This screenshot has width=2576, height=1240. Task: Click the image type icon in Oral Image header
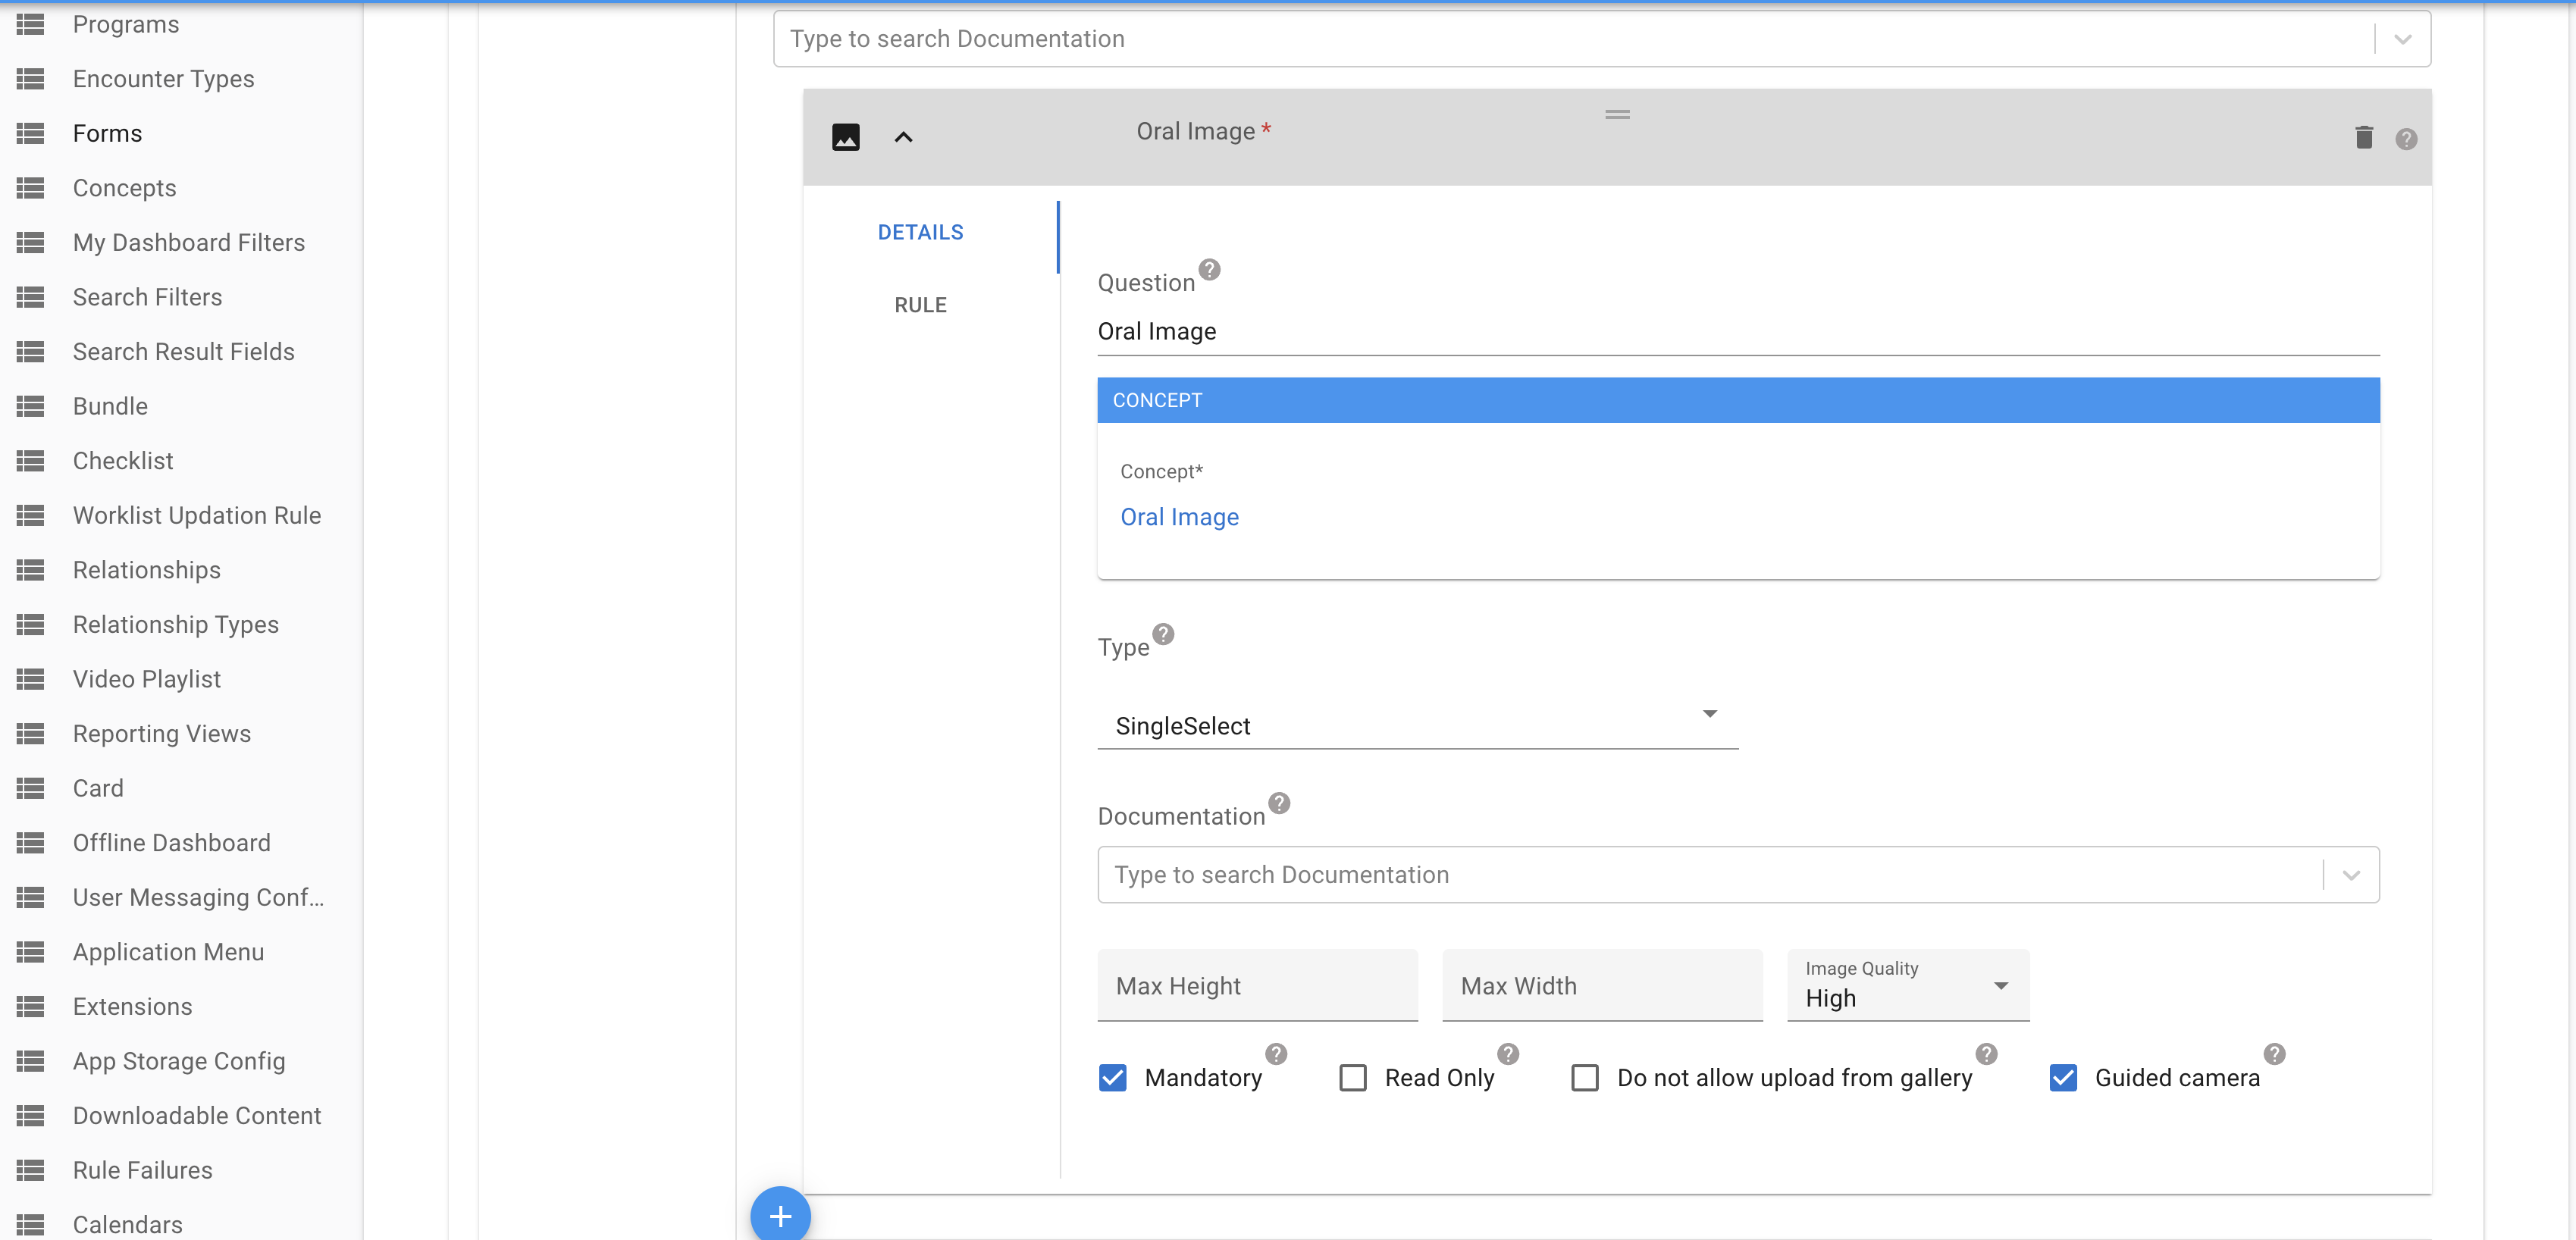(846, 137)
